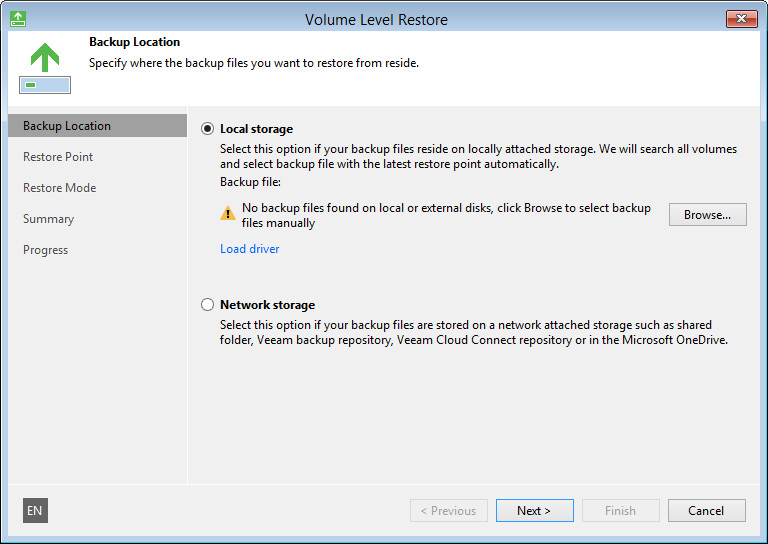The image size is (768, 544).
Task: Follow the Load driver link
Action: [250, 249]
